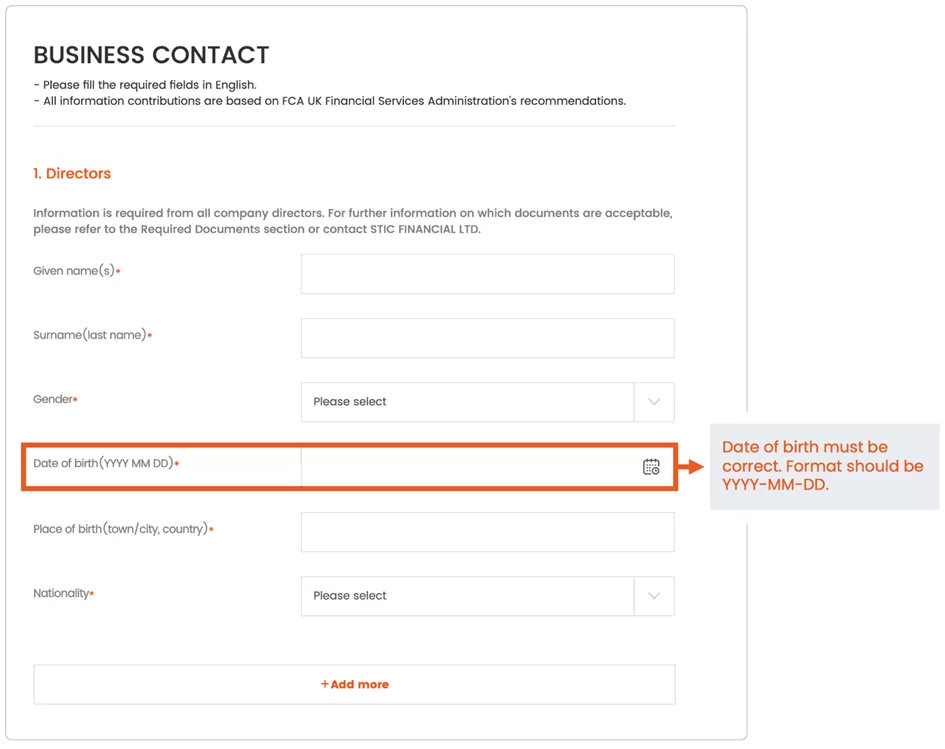Click the Place of birth text field
This screenshot has height=749, width=945.
[x=488, y=532]
